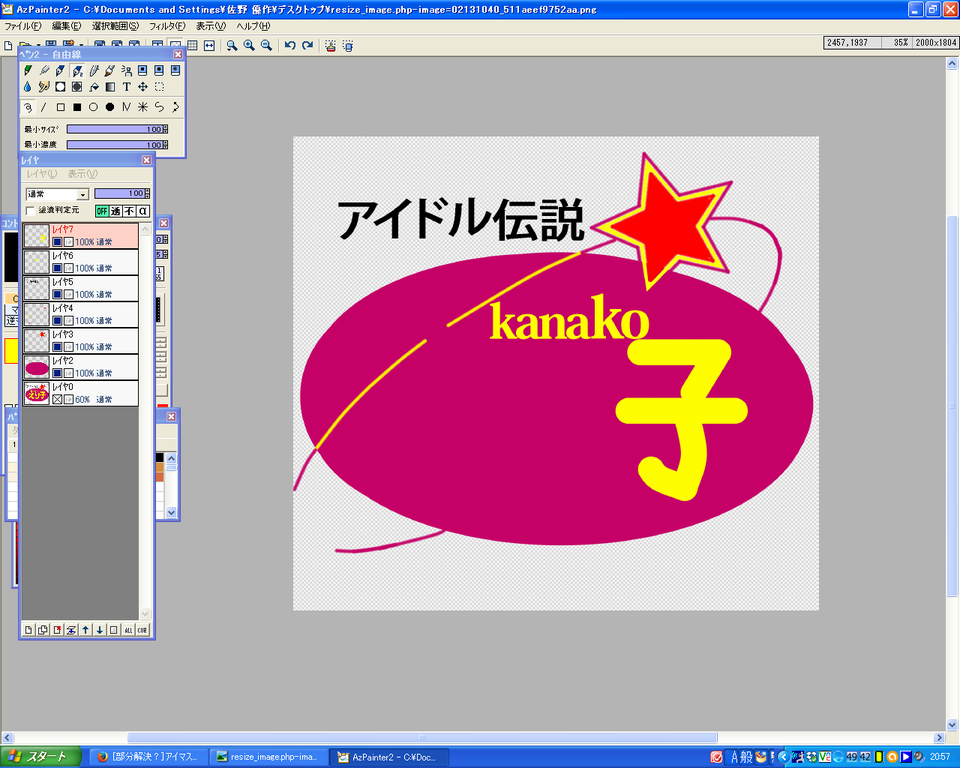Image resolution: width=960 pixels, height=768 pixels.
Task: Choose the freehand line draw mode
Action: (x=28, y=107)
